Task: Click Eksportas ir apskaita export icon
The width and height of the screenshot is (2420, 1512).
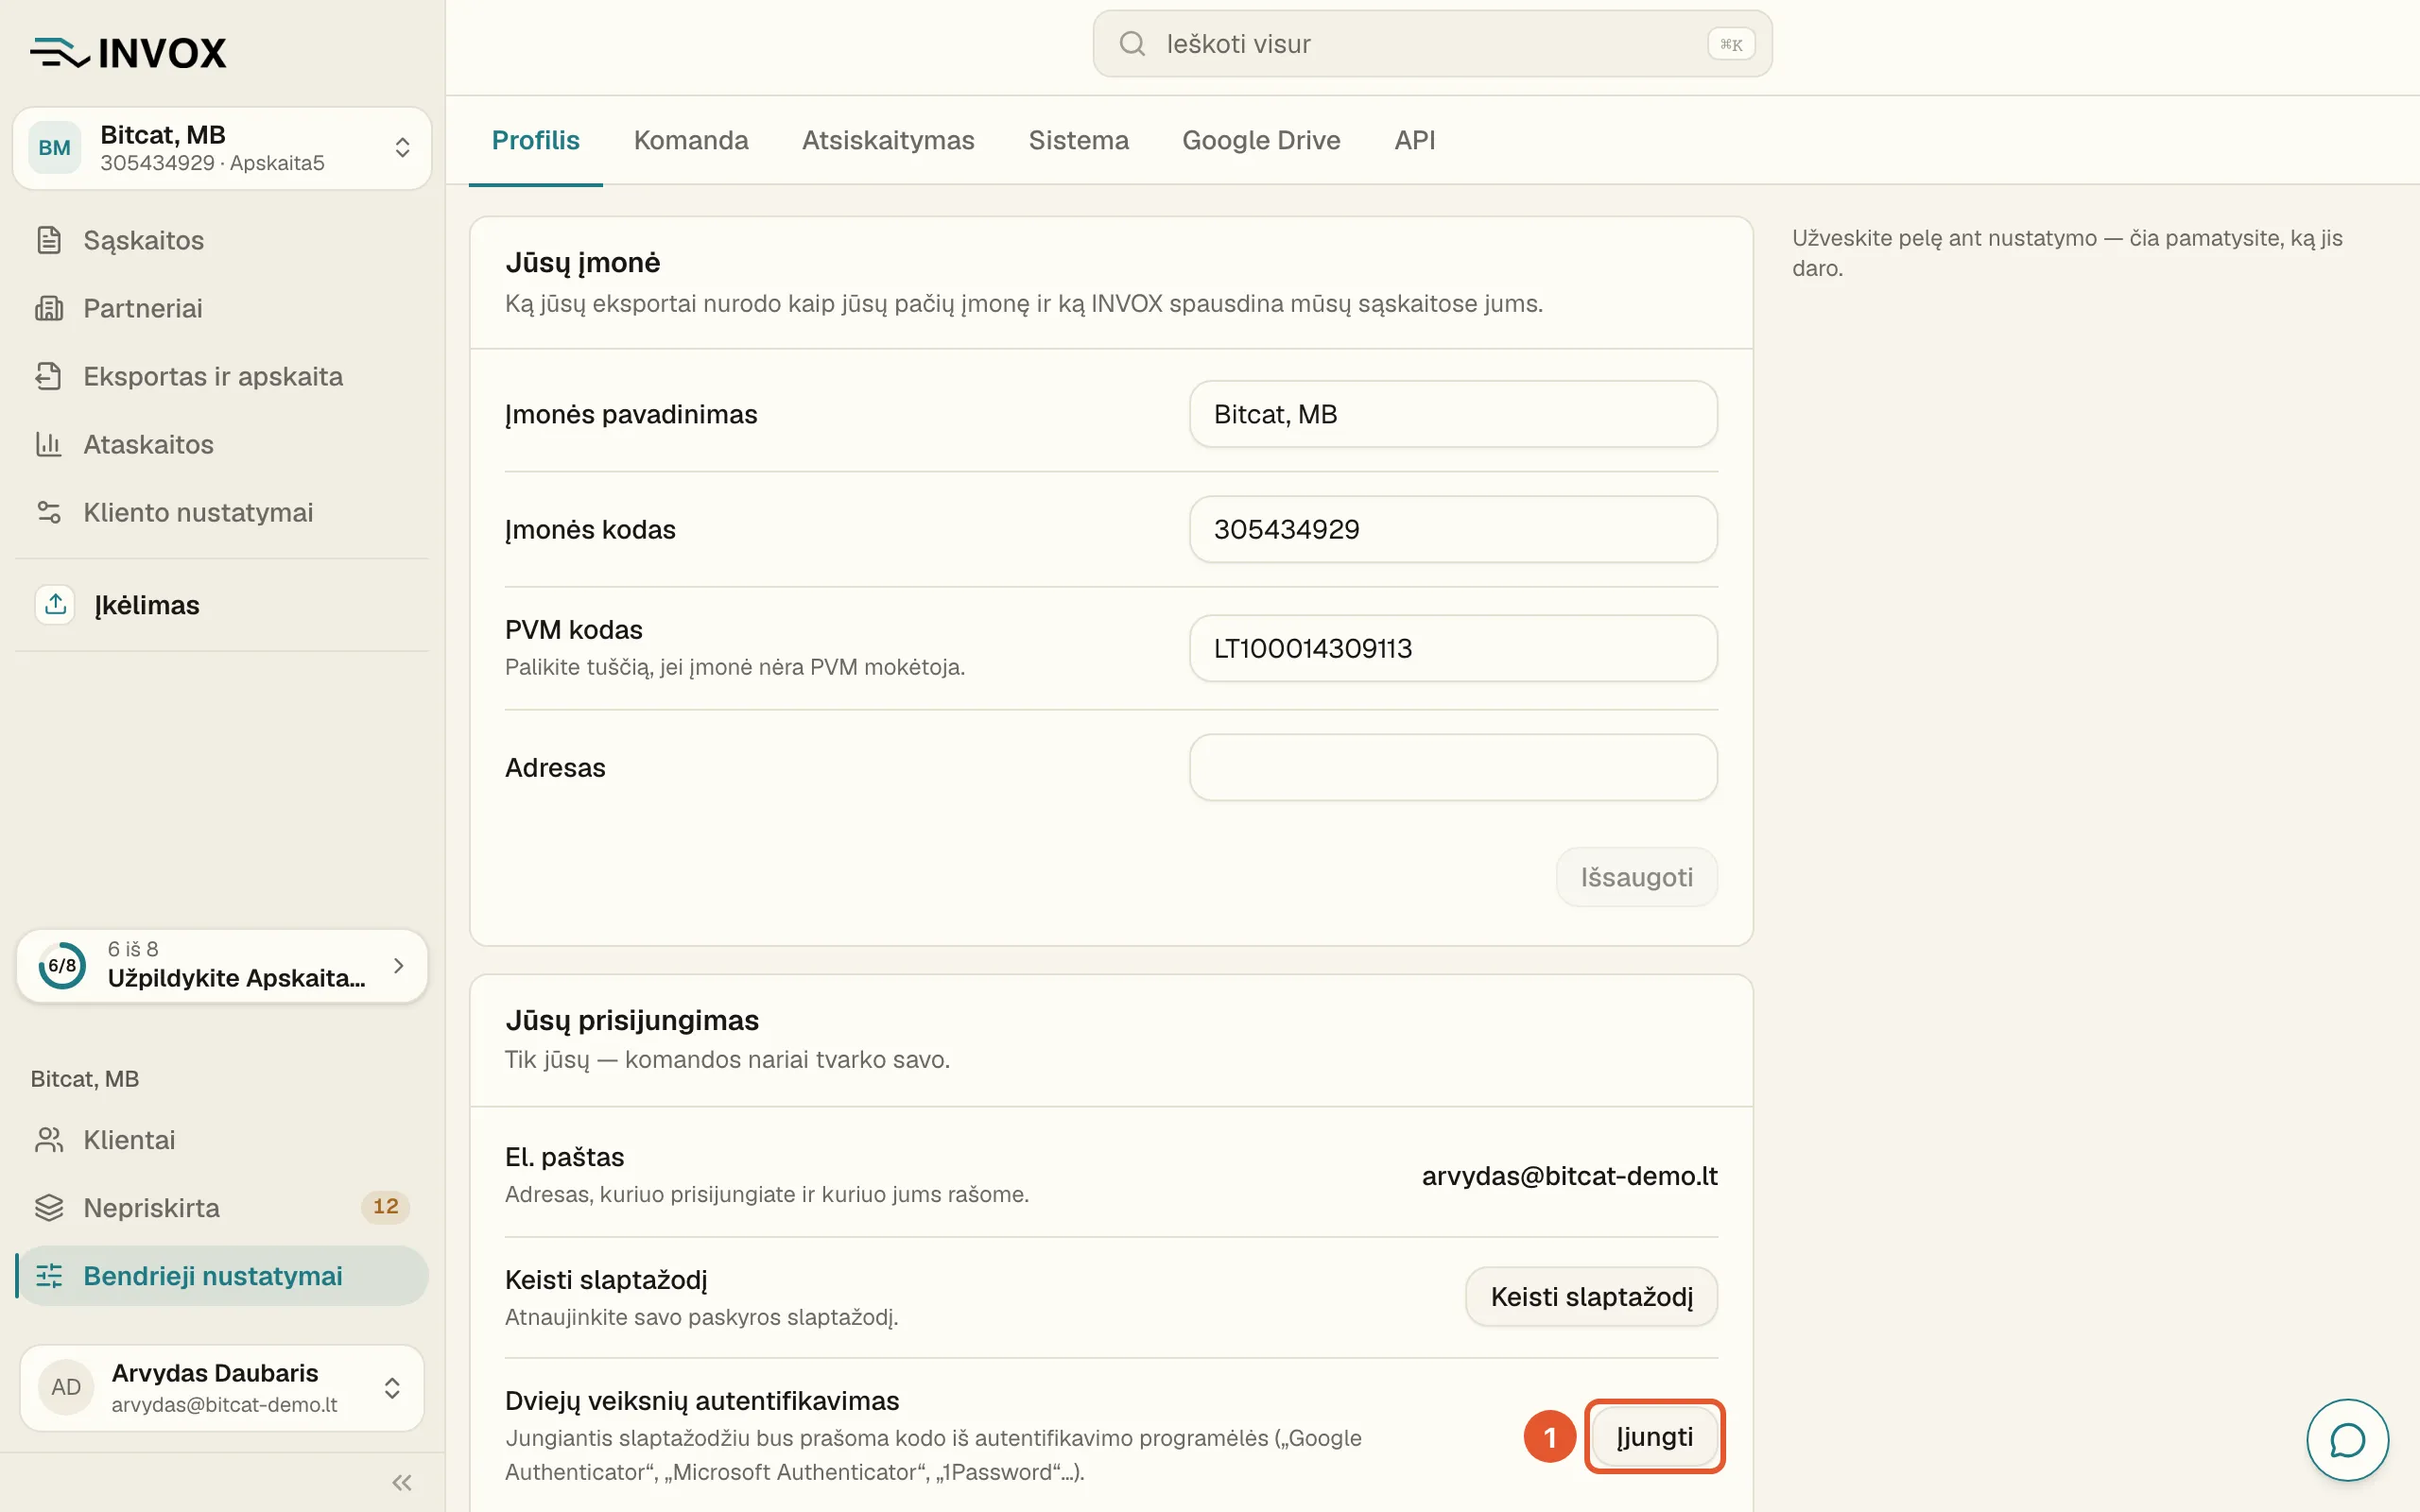Action: click(49, 376)
